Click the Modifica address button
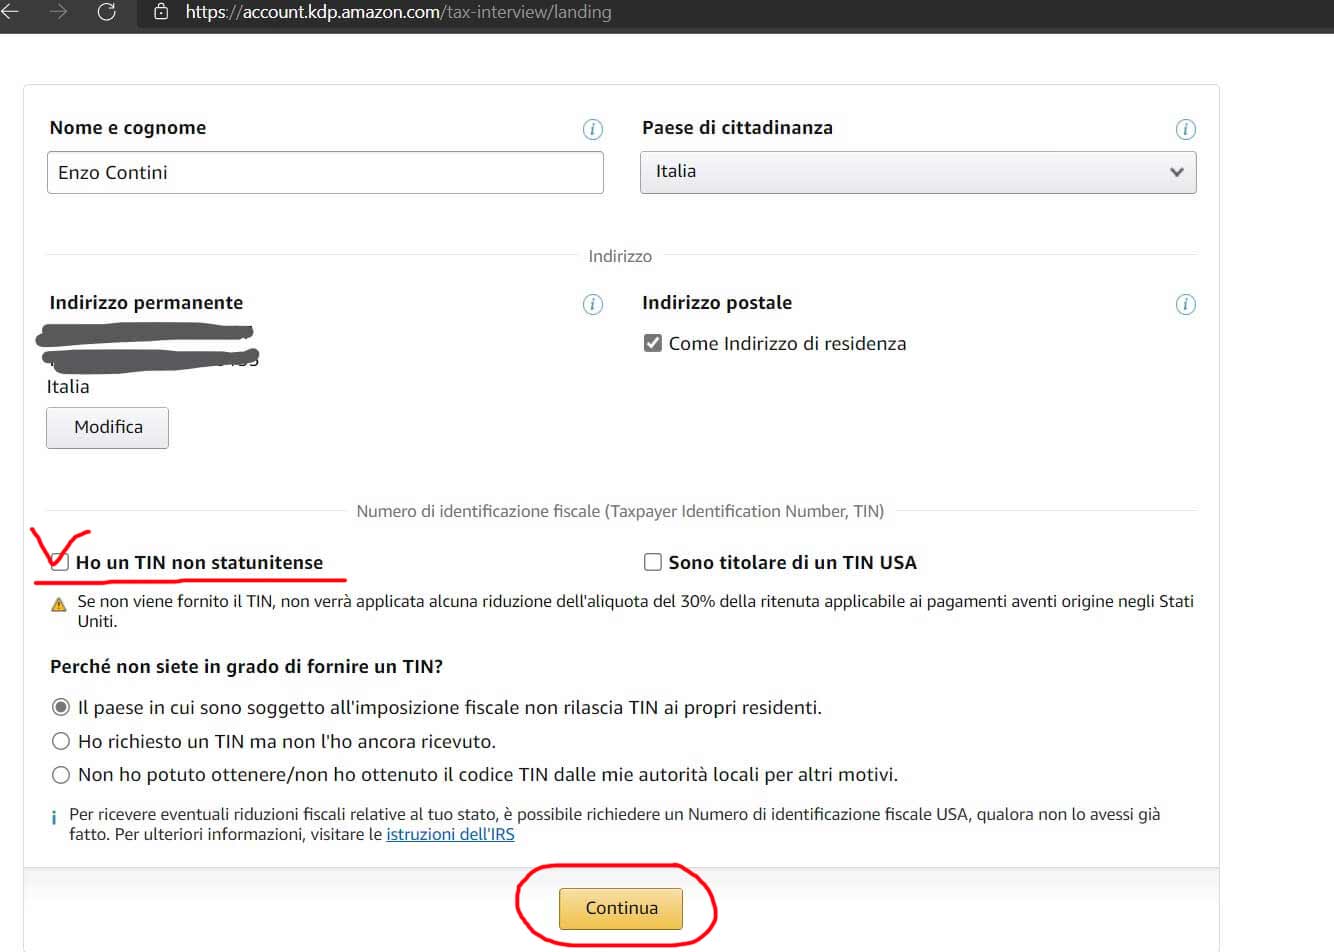 coord(107,427)
